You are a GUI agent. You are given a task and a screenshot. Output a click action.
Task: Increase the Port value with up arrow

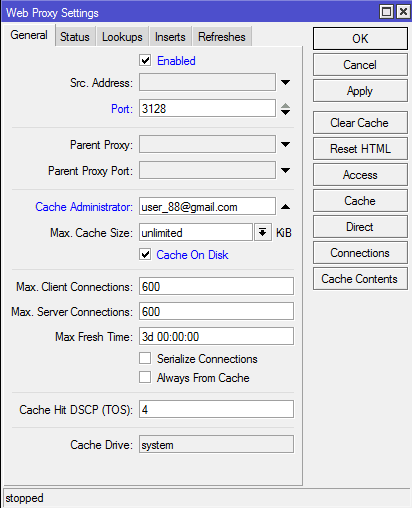pyautogui.click(x=285, y=106)
